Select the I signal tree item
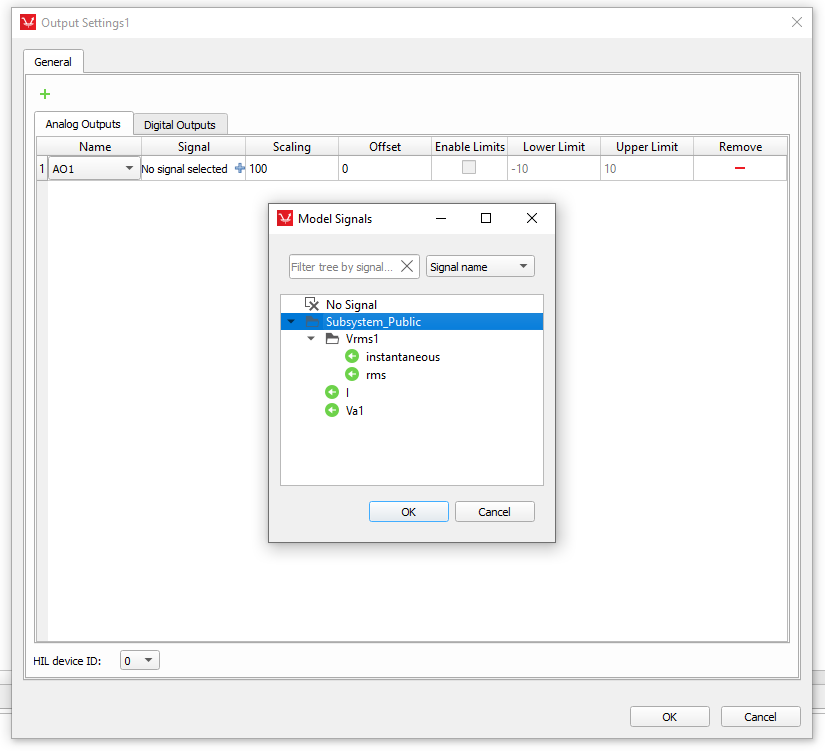This screenshot has width=825, height=751. pos(347,393)
